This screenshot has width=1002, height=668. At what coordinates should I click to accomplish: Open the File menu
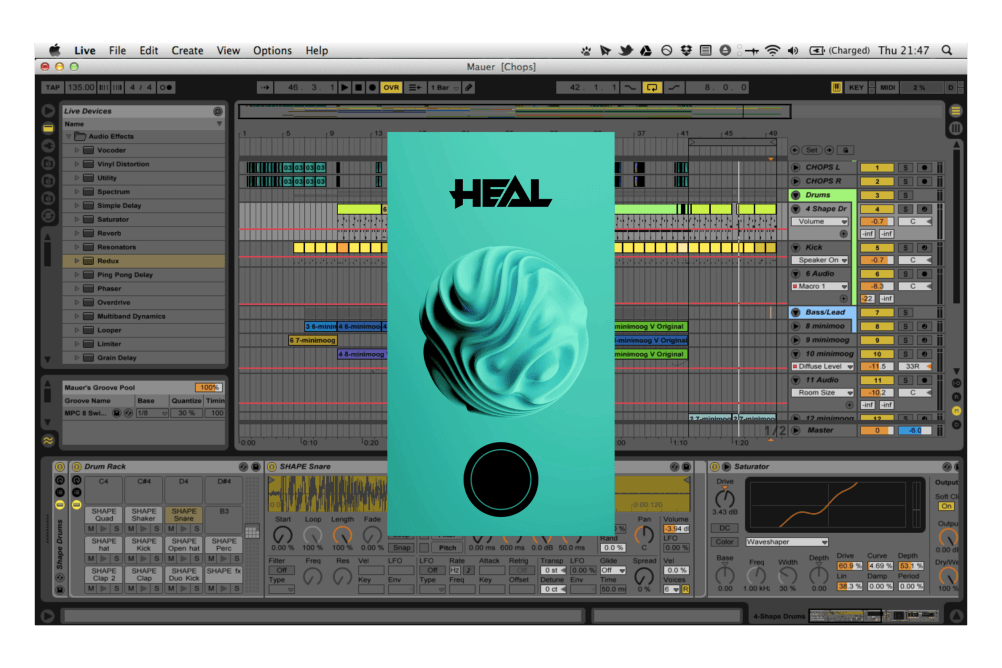(x=117, y=50)
